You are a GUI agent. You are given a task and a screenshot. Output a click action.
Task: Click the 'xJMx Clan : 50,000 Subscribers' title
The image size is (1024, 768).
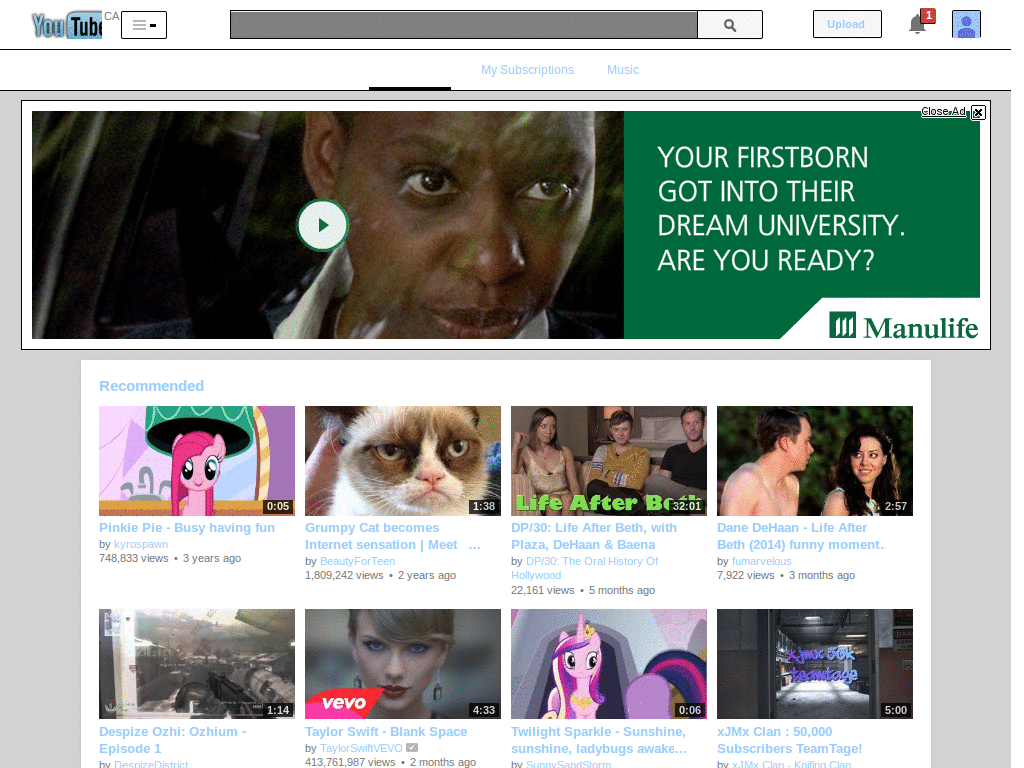click(790, 740)
